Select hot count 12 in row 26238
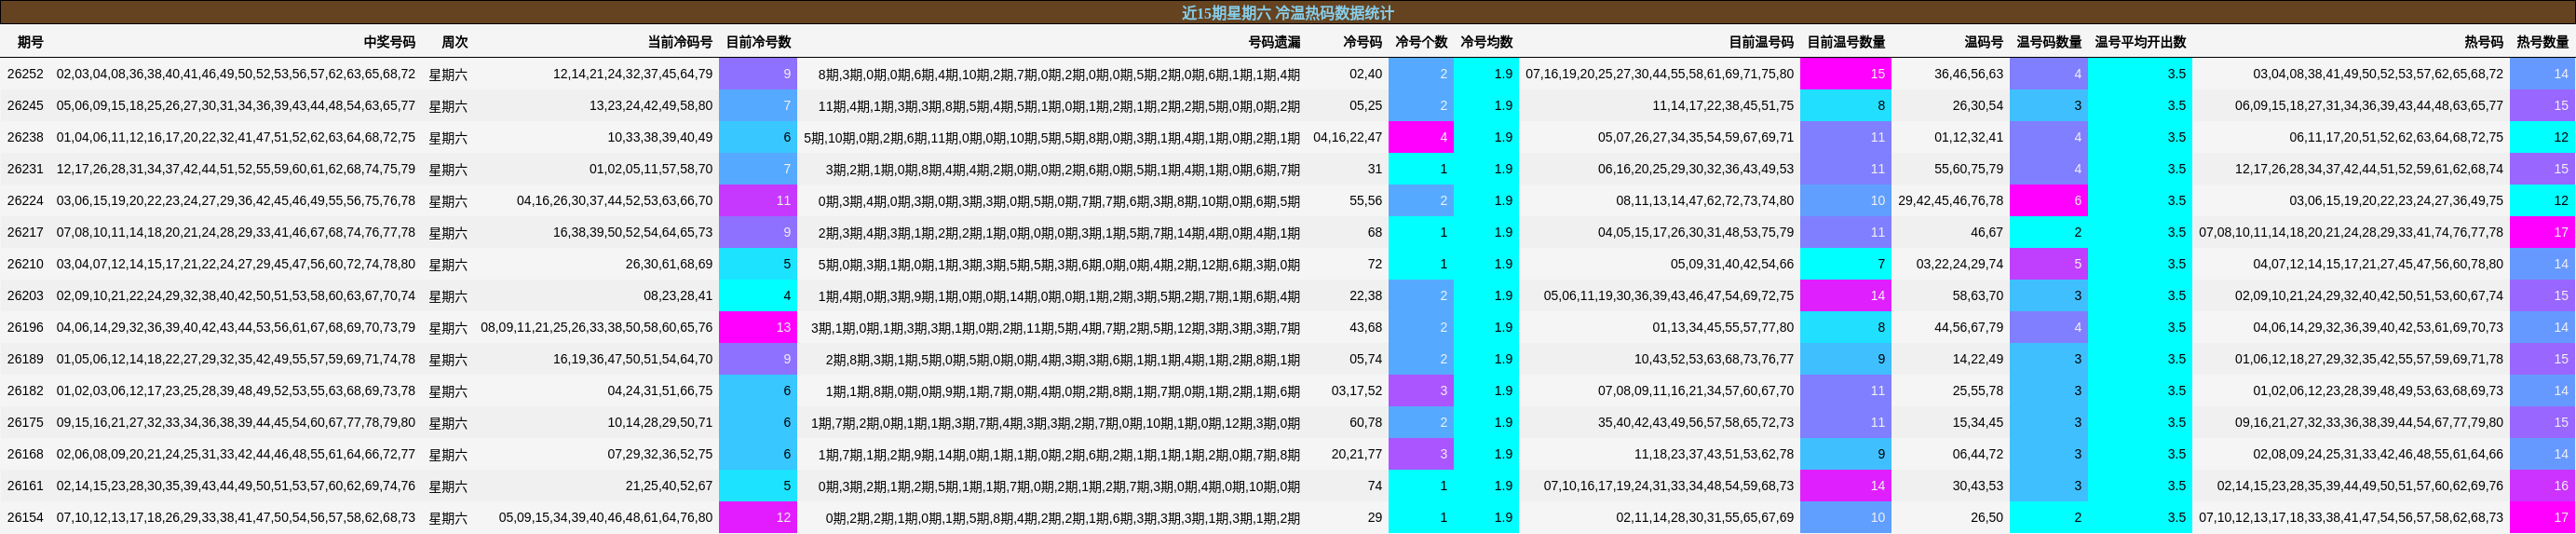Viewport: 2576px width, 534px height. point(2543,137)
